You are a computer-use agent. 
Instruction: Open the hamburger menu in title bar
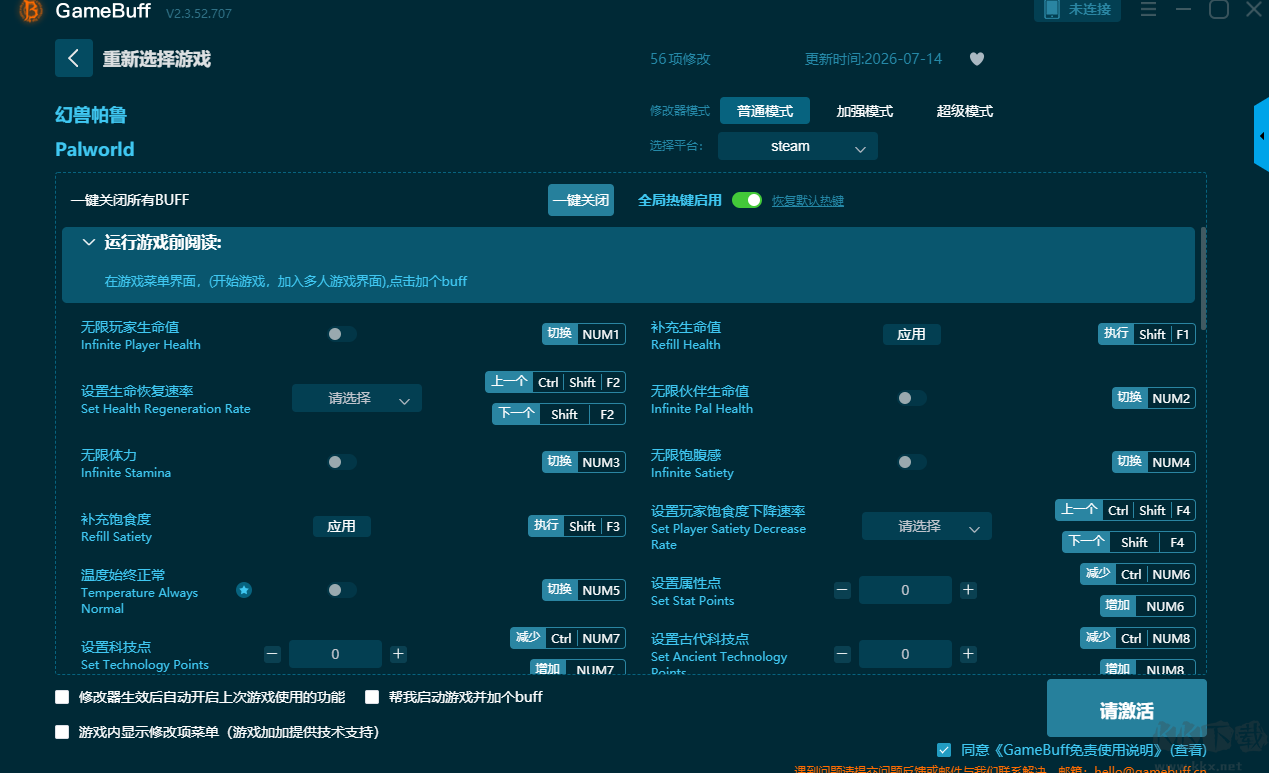click(x=1148, y=10)
